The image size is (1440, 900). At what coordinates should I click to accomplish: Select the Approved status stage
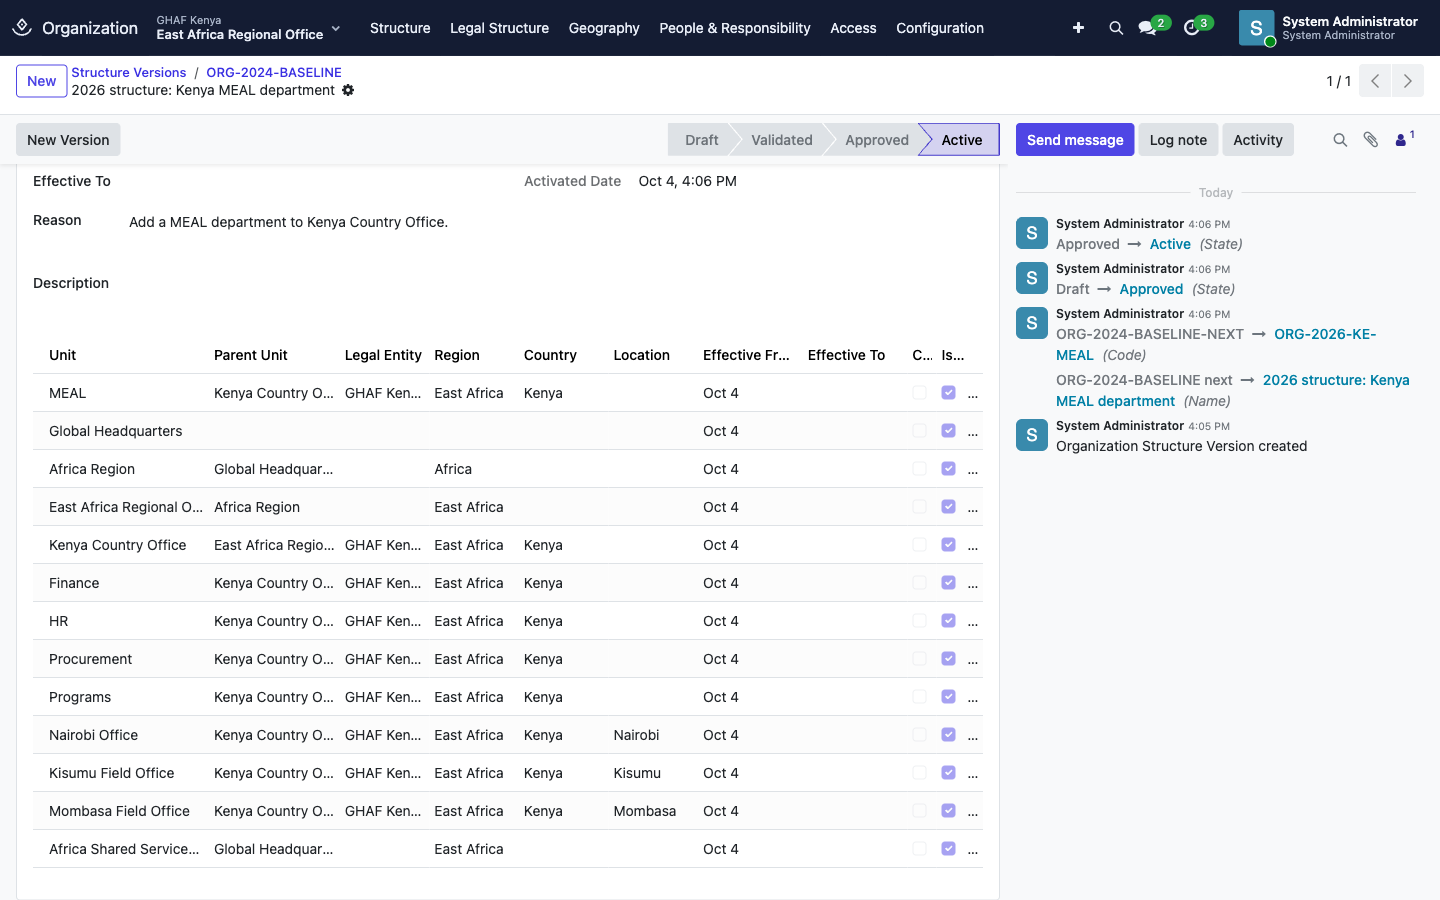point(877,140)
